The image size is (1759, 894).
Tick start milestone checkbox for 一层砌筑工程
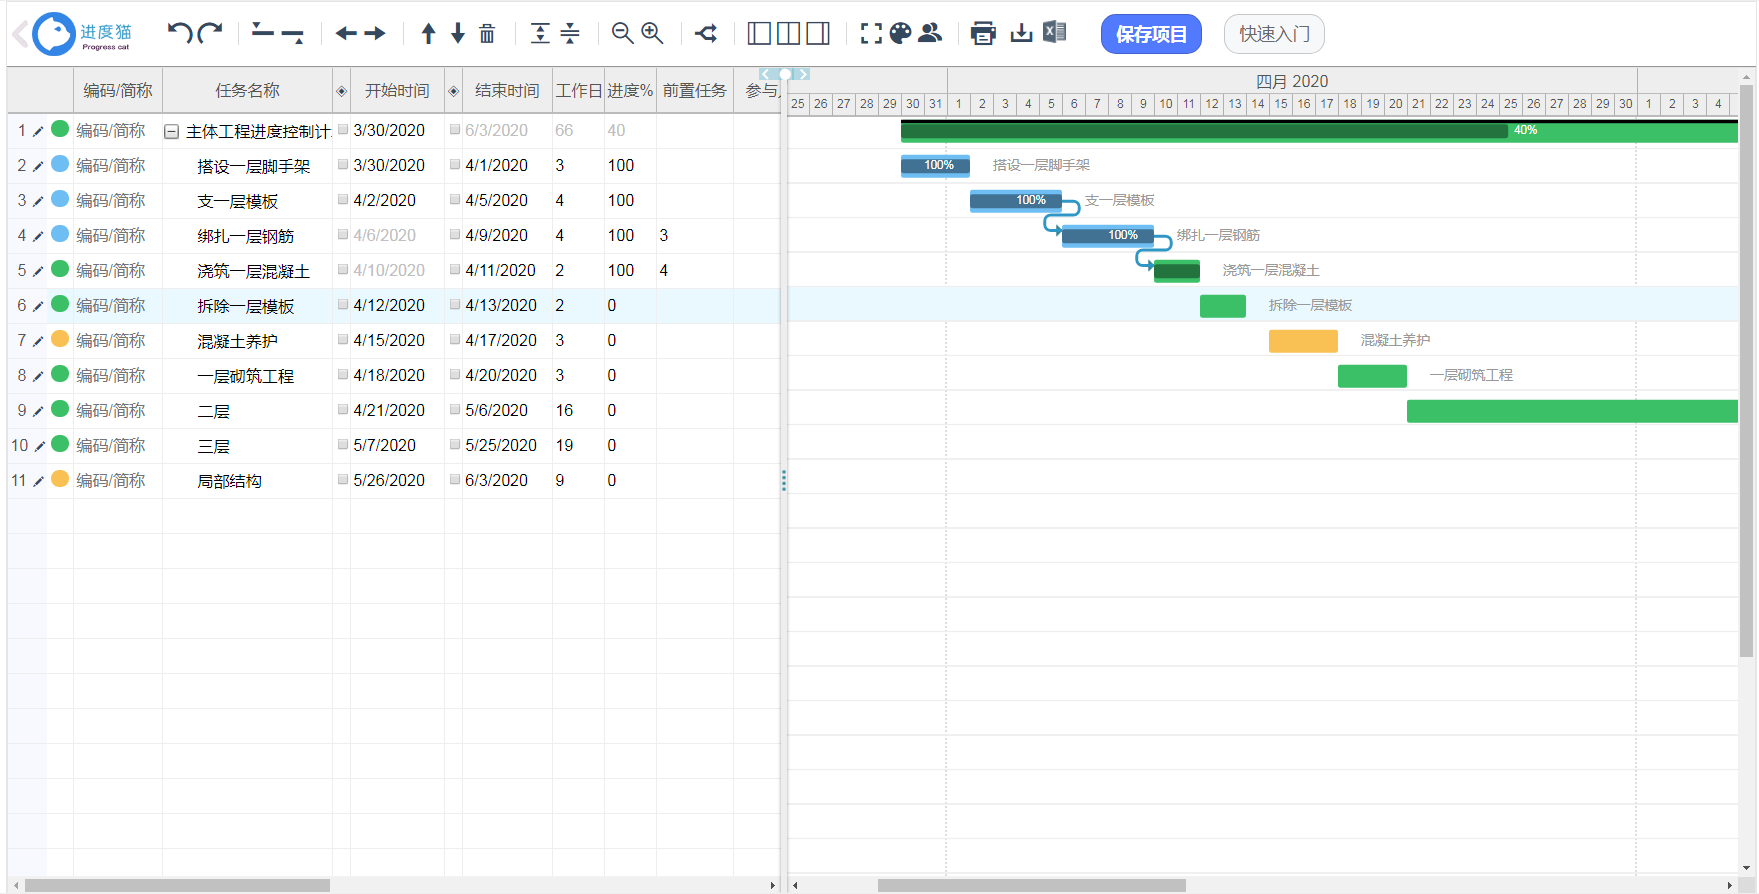click(x=343, y=374)
